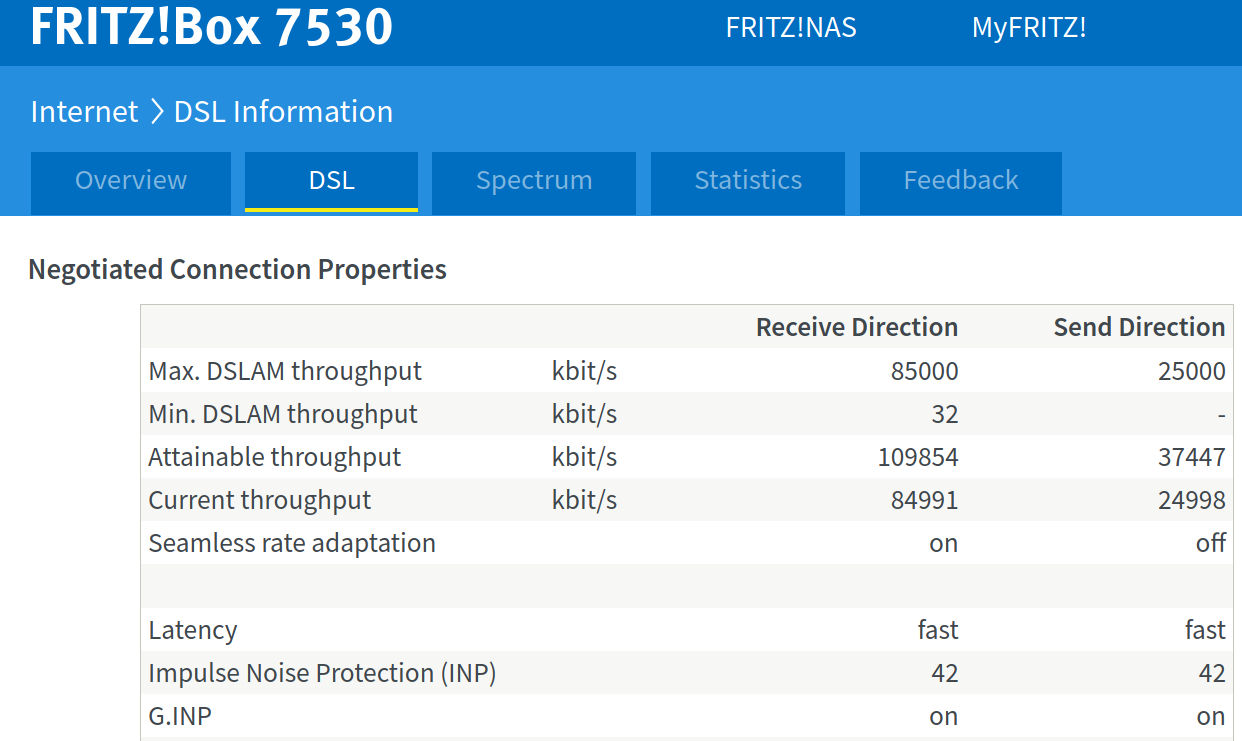
Task: Click the G.INP send 'on' value
Action: pos(1211,716)
